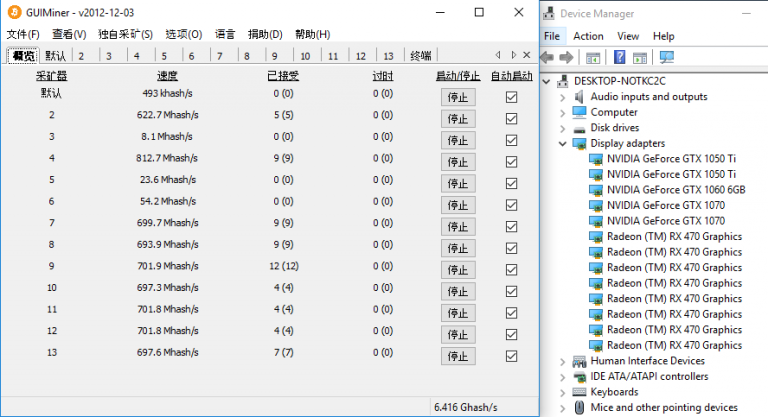
Task: Expand the Human Interface Devices category
Action: pos(564,361)
